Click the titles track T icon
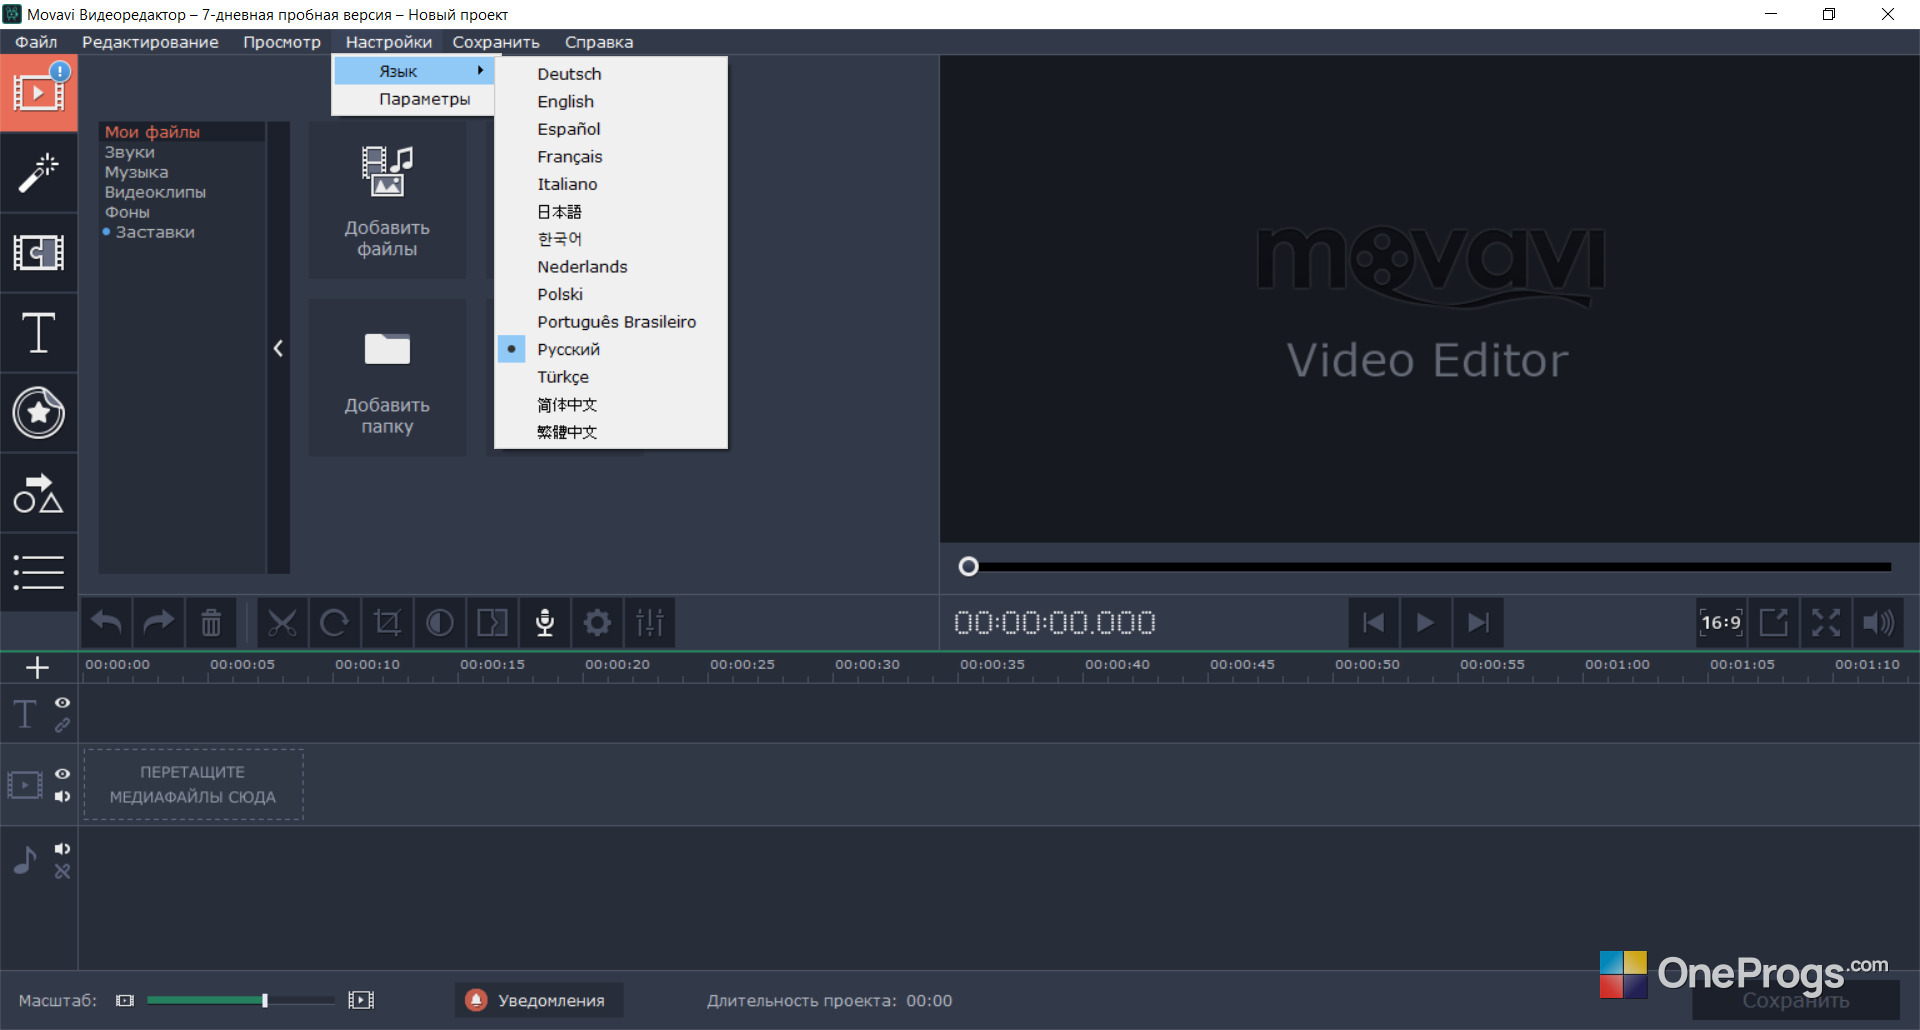This screenshot has width=1920, height=1030. 25,714
